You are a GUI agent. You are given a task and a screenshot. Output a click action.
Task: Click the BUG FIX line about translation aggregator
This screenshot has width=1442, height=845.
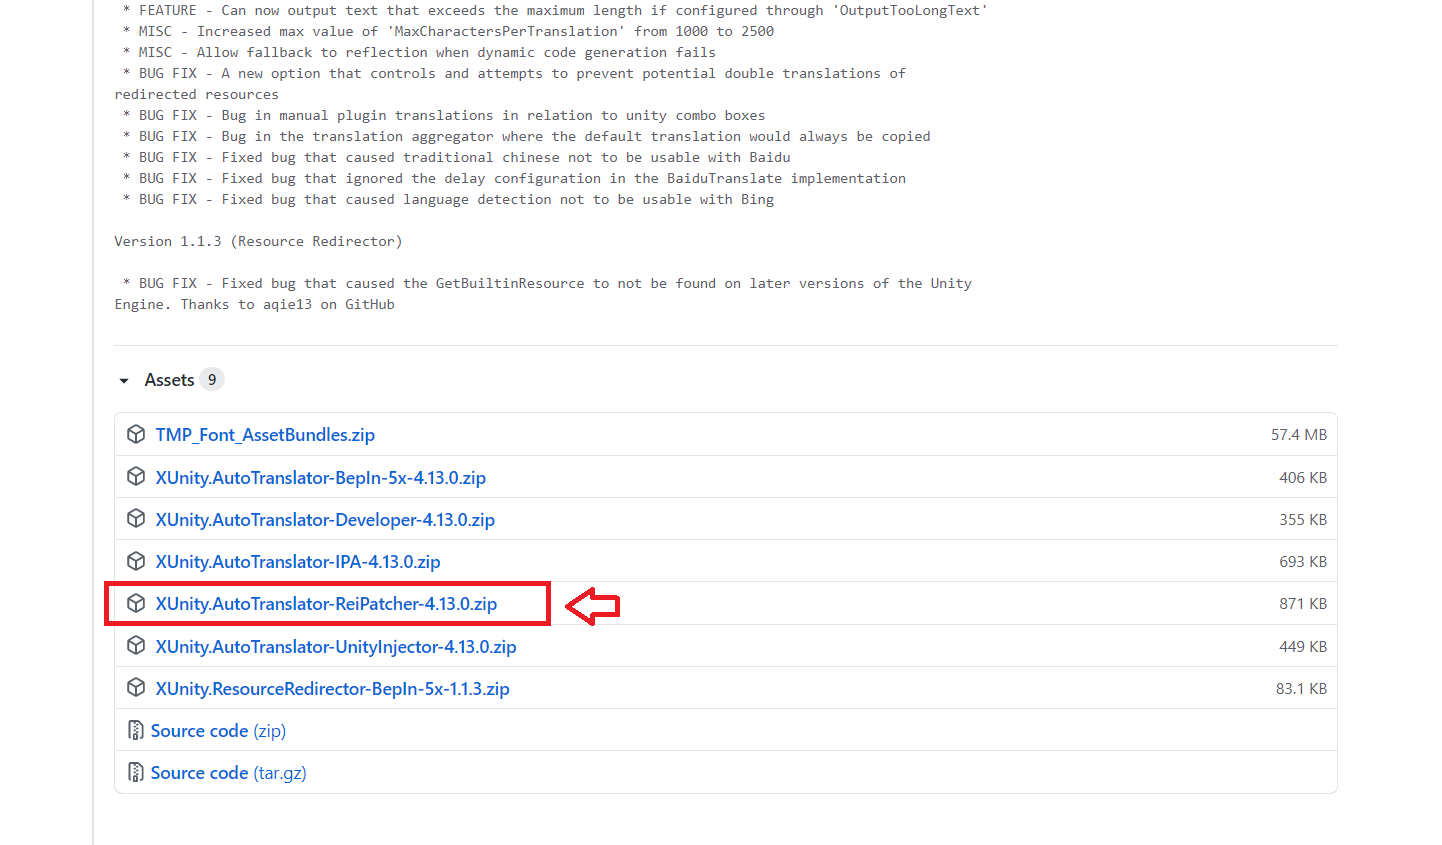[526, 136]
